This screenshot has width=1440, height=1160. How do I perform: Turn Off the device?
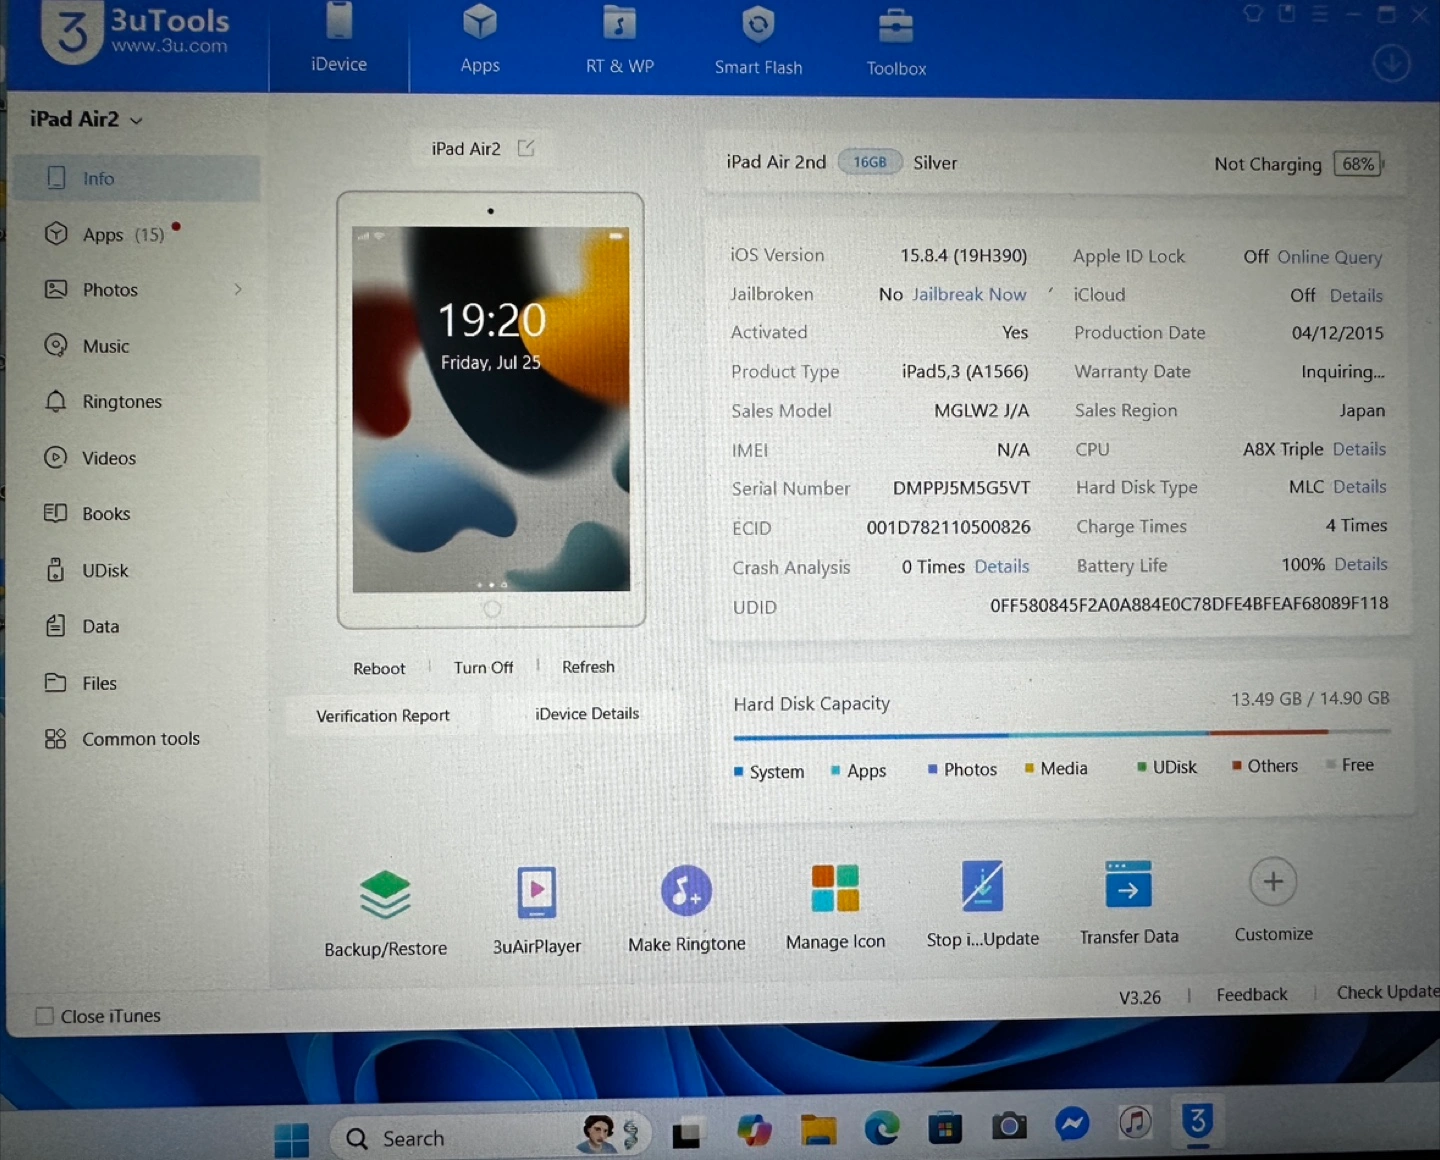tap(483, 667)
